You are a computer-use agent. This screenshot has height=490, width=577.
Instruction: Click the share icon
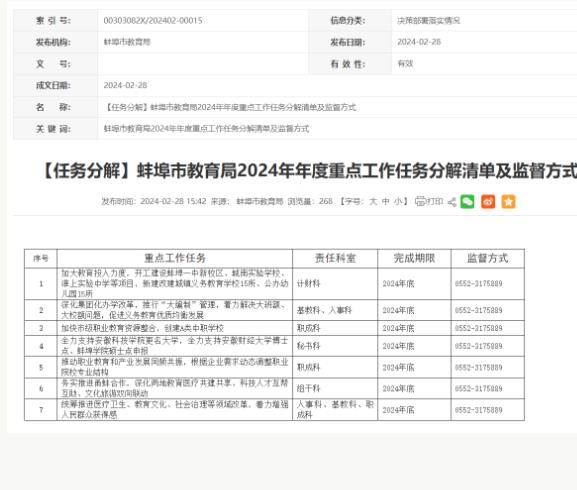point(452,202)
